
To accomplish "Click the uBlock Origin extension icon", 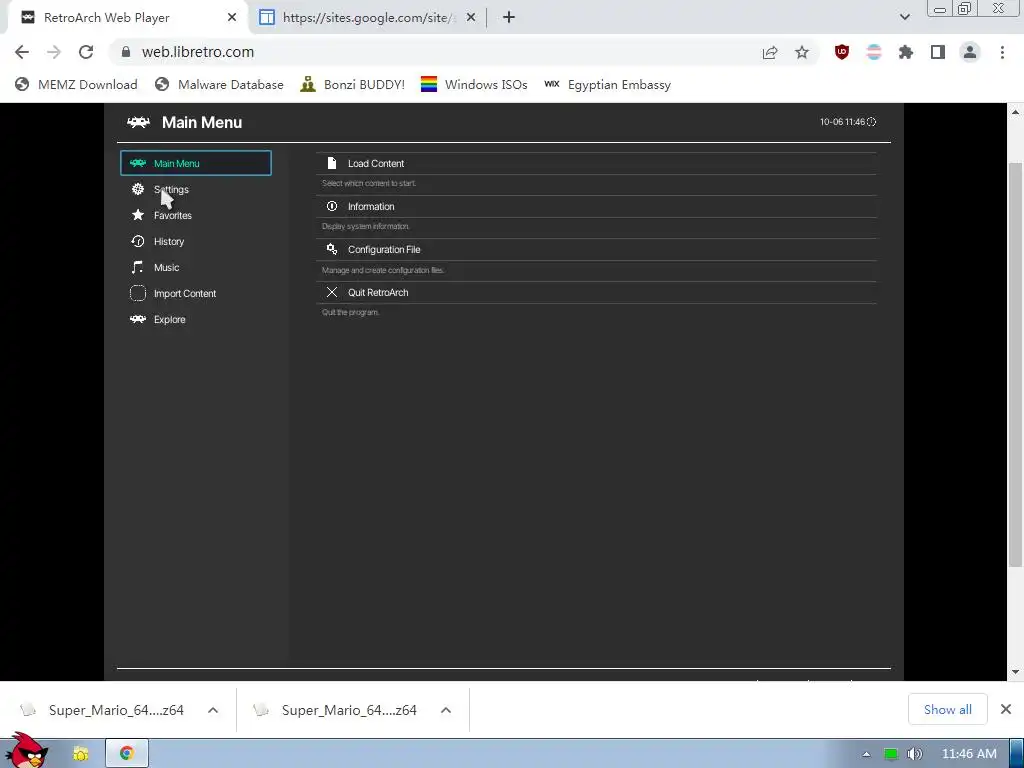I will tap(842, 52).
